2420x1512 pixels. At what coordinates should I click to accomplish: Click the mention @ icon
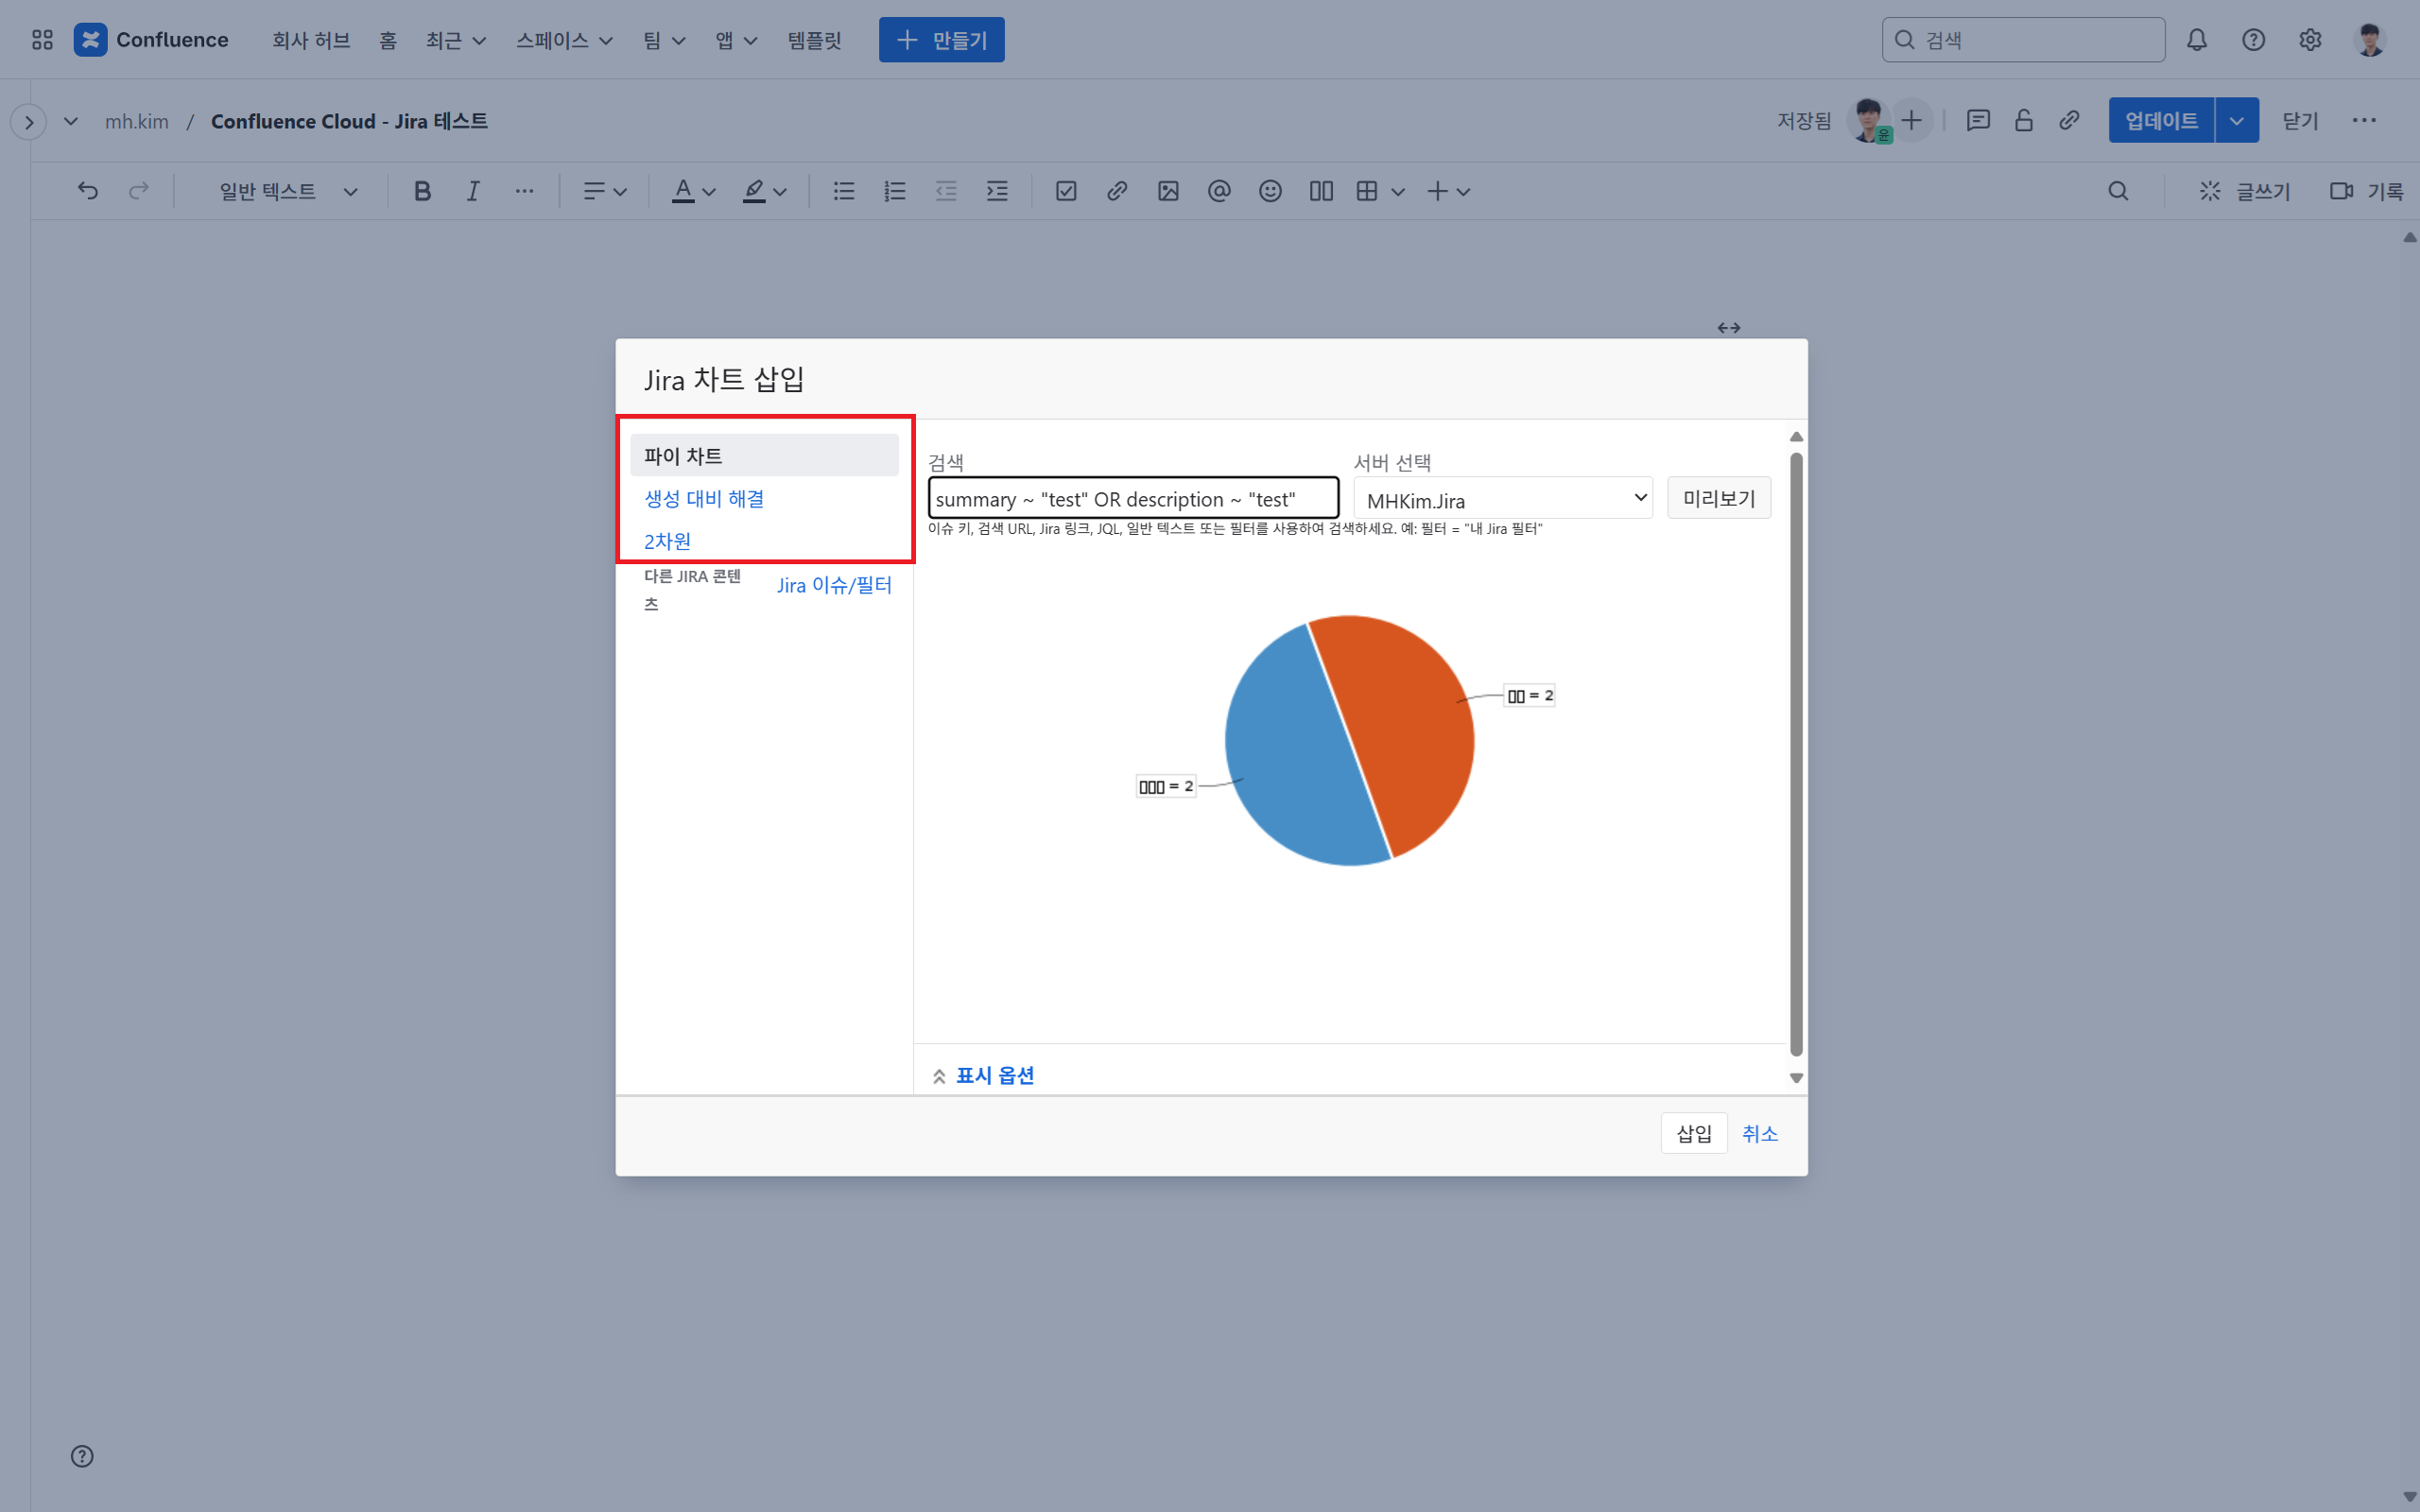1219,191
